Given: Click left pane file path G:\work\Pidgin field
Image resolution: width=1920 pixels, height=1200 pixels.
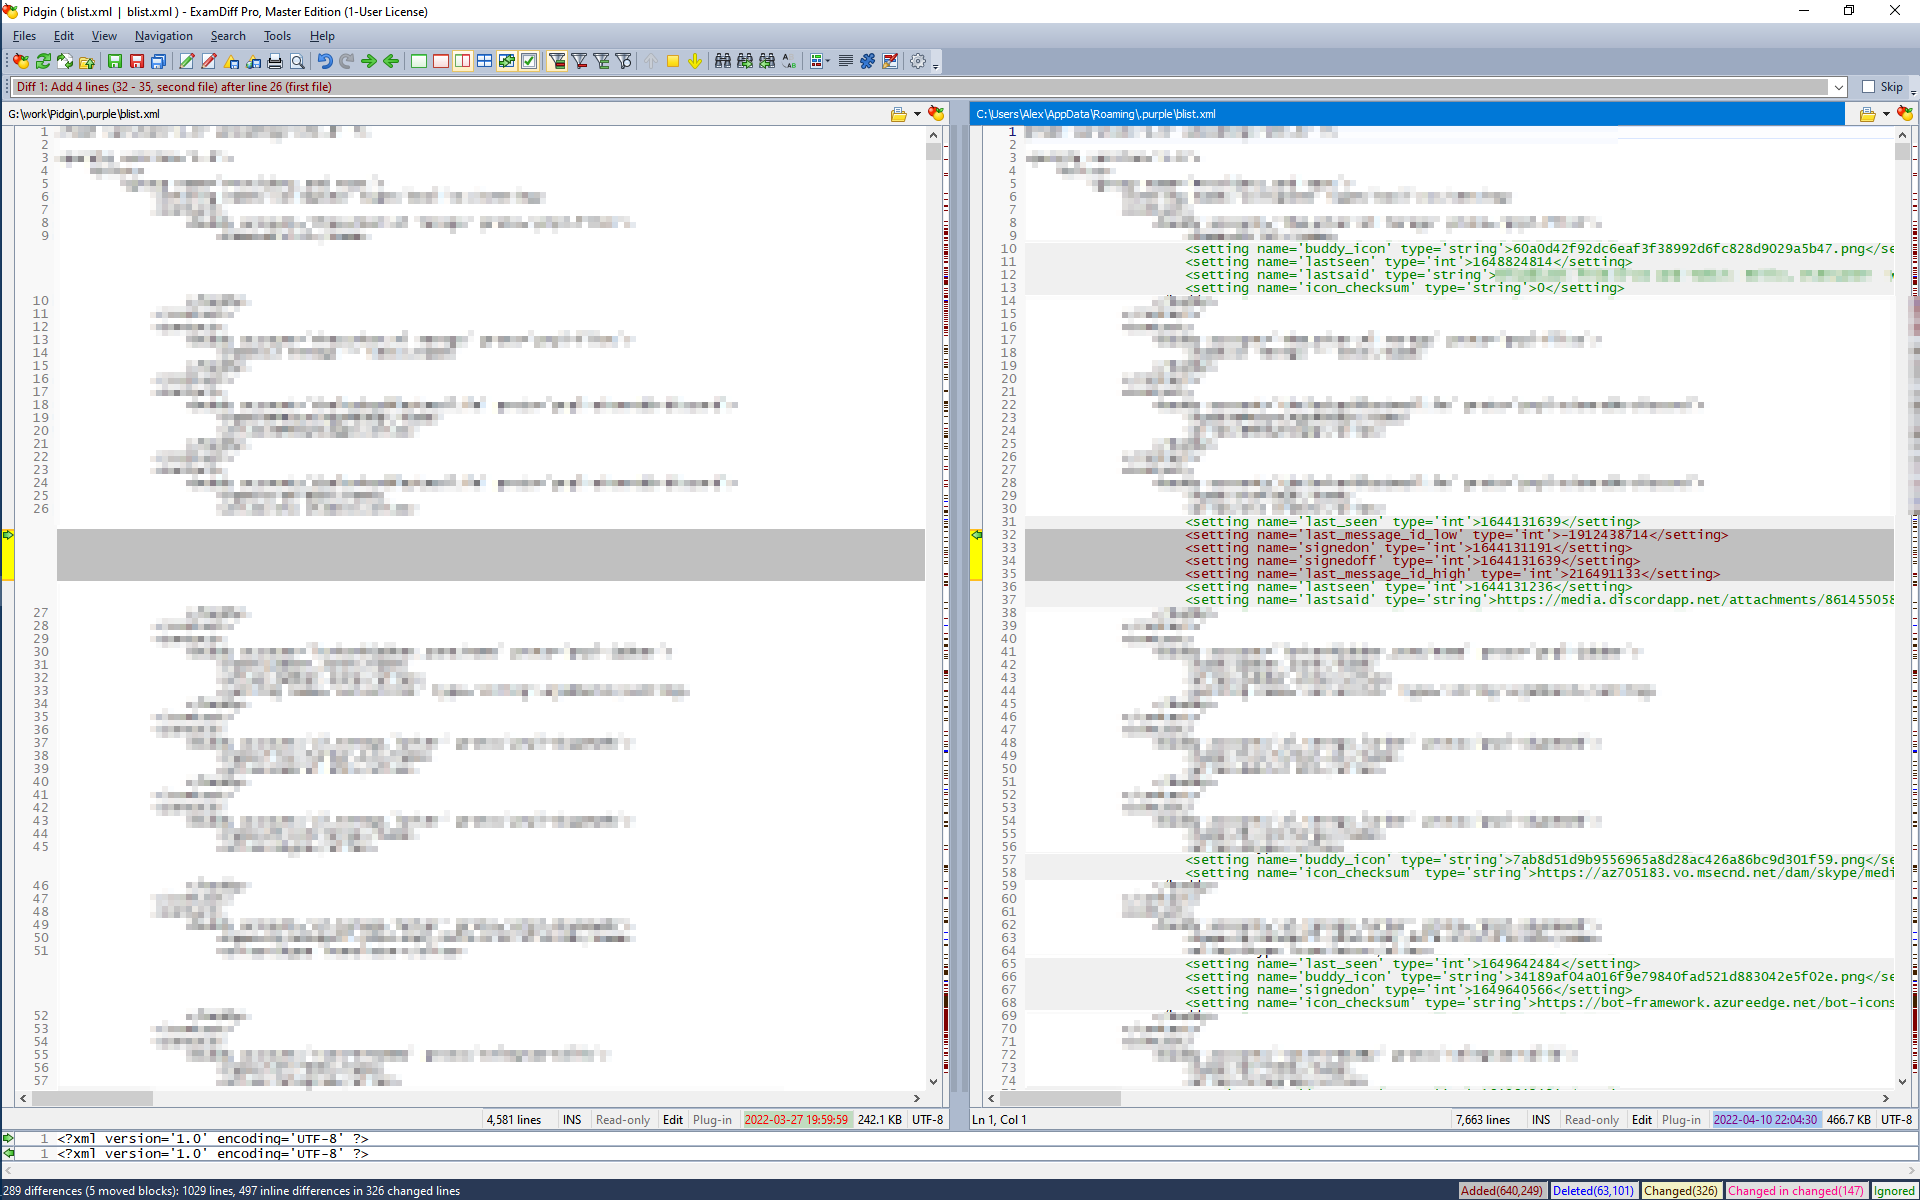Looking at the screenshot, I should tap(445, 114).
